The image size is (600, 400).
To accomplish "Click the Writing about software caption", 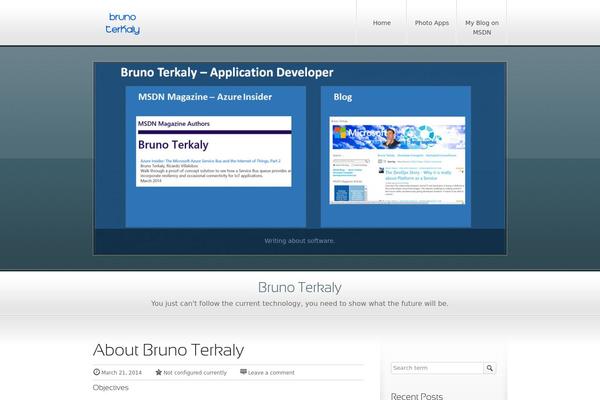I will [300, 241].
